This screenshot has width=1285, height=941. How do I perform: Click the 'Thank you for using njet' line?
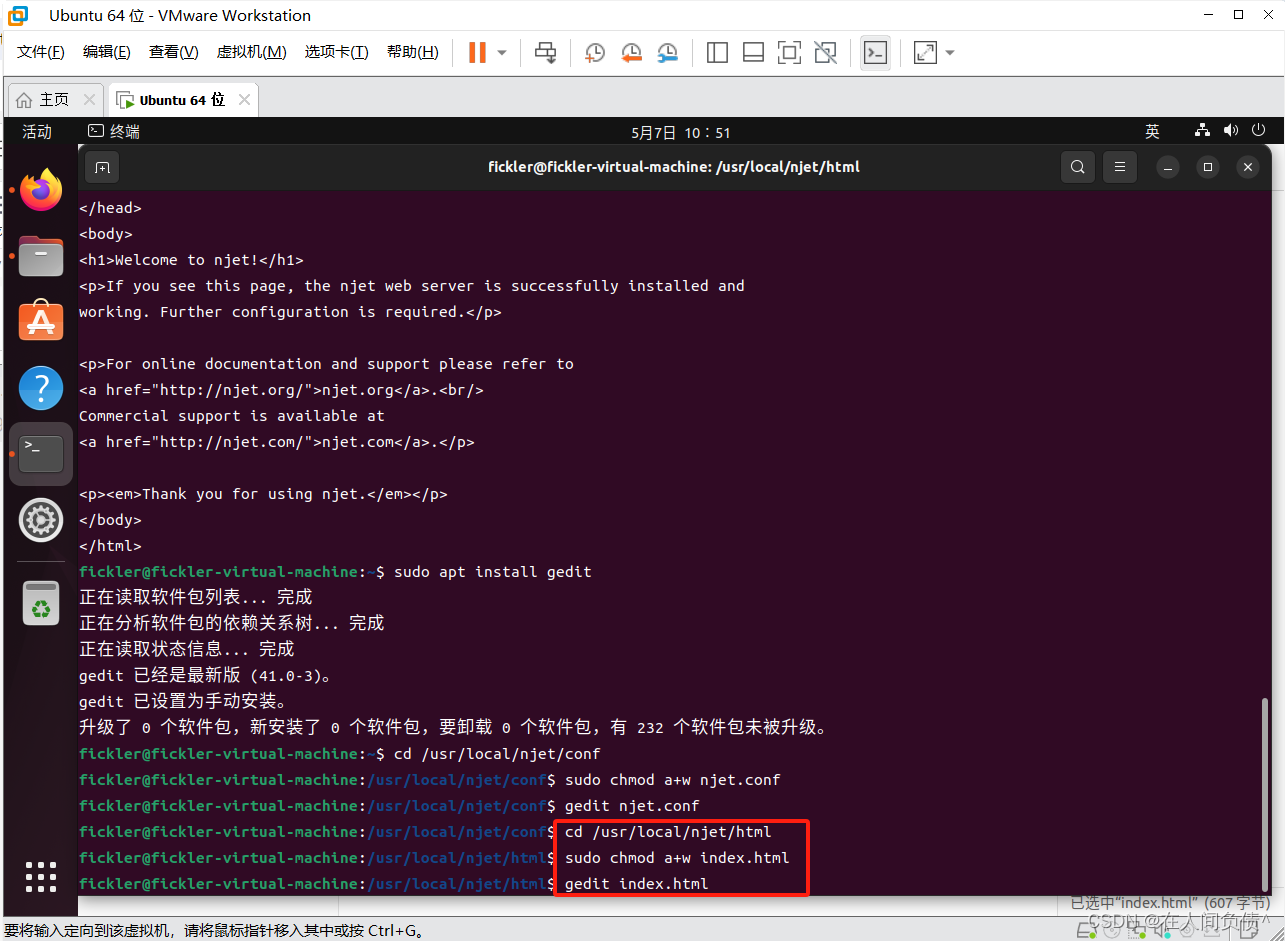(x=263, y=494)
